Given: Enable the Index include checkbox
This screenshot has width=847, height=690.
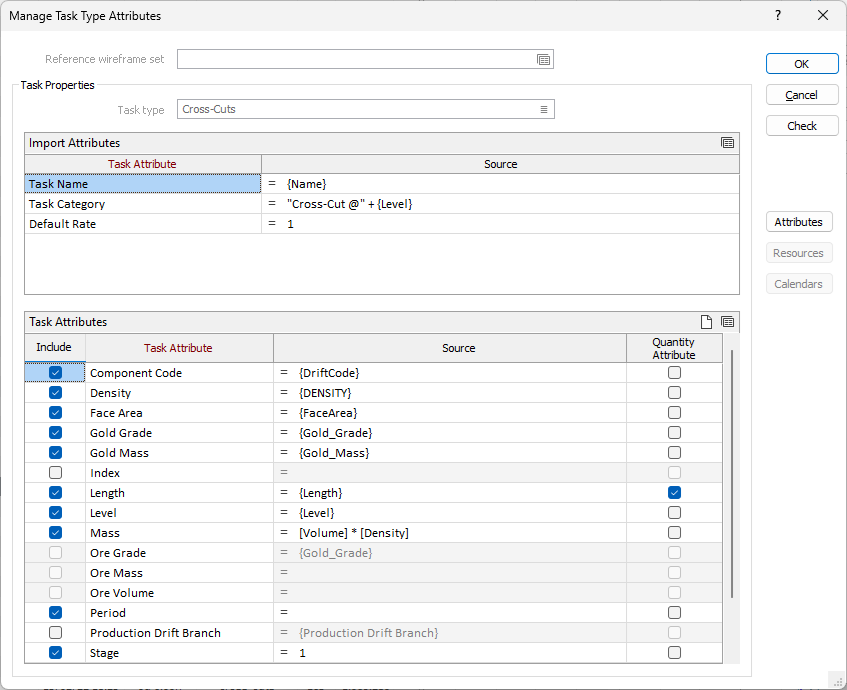Looking at the screenshot, I should (x=55, y=473).
